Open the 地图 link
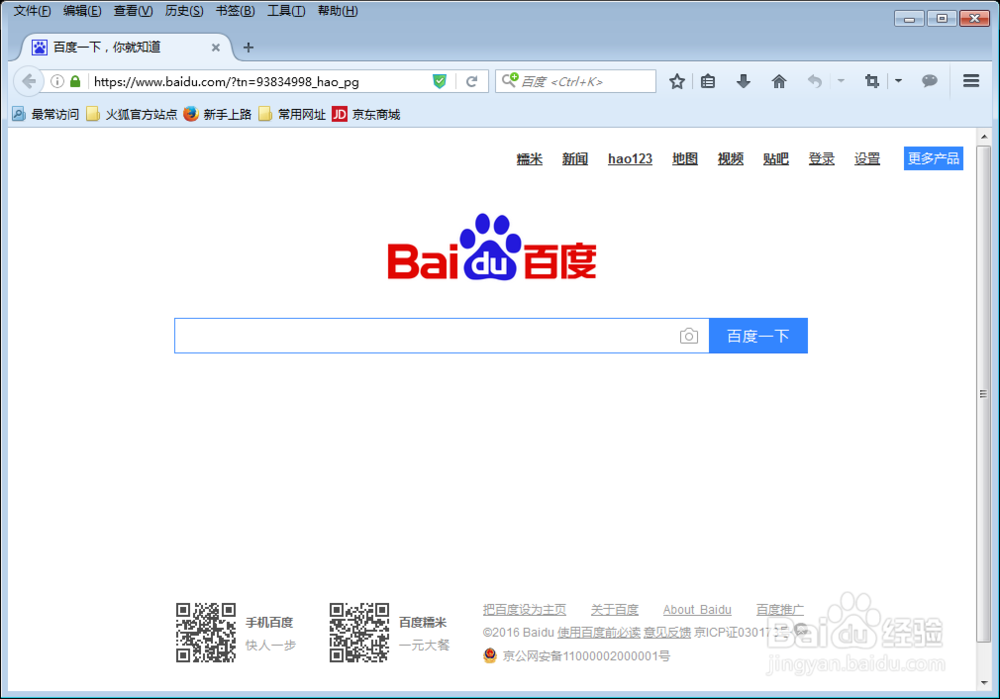 coord(685,159)
